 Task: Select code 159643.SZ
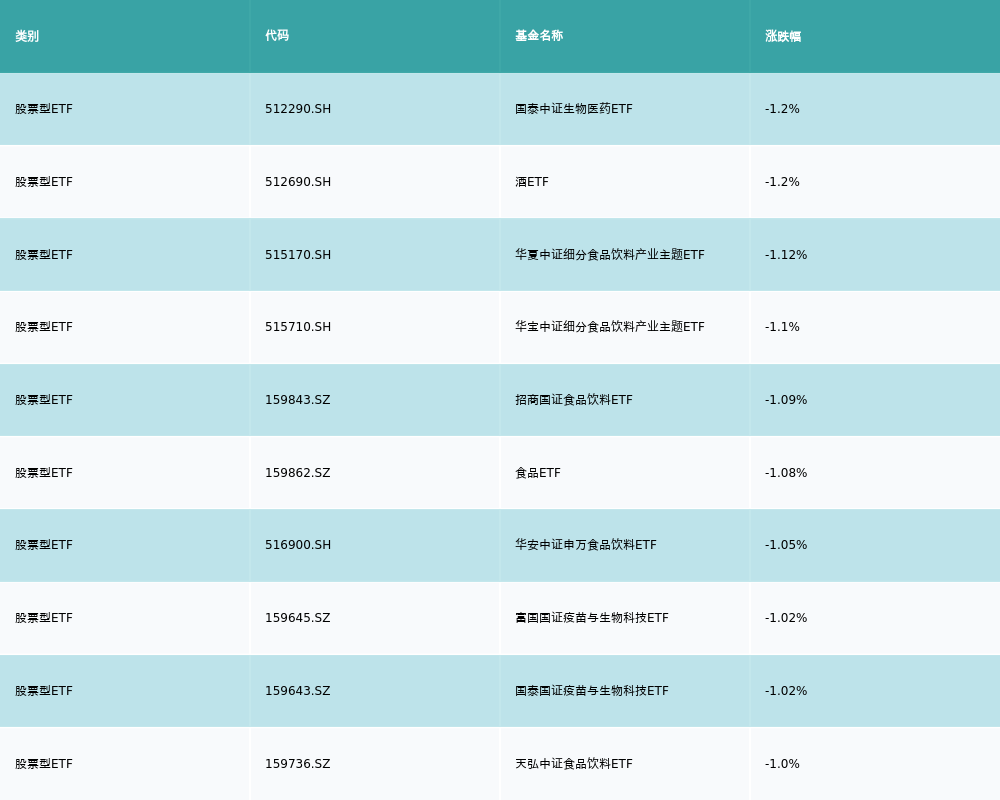click(298, 691)
